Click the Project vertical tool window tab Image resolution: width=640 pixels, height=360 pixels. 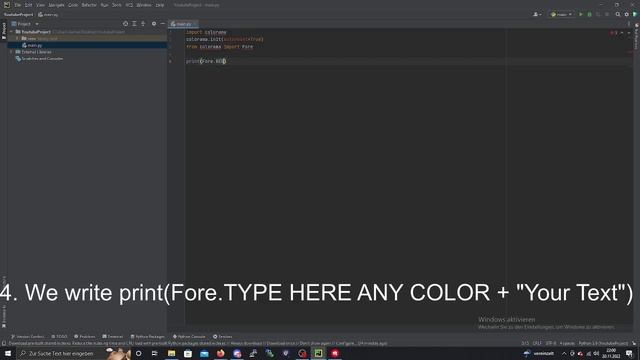pyautogui.click(x=4, y=31)
